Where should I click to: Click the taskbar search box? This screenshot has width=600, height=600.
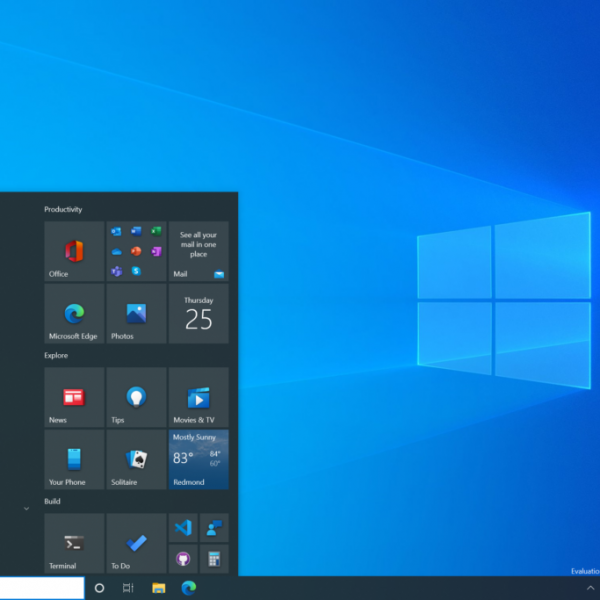[x=42, y=588]
